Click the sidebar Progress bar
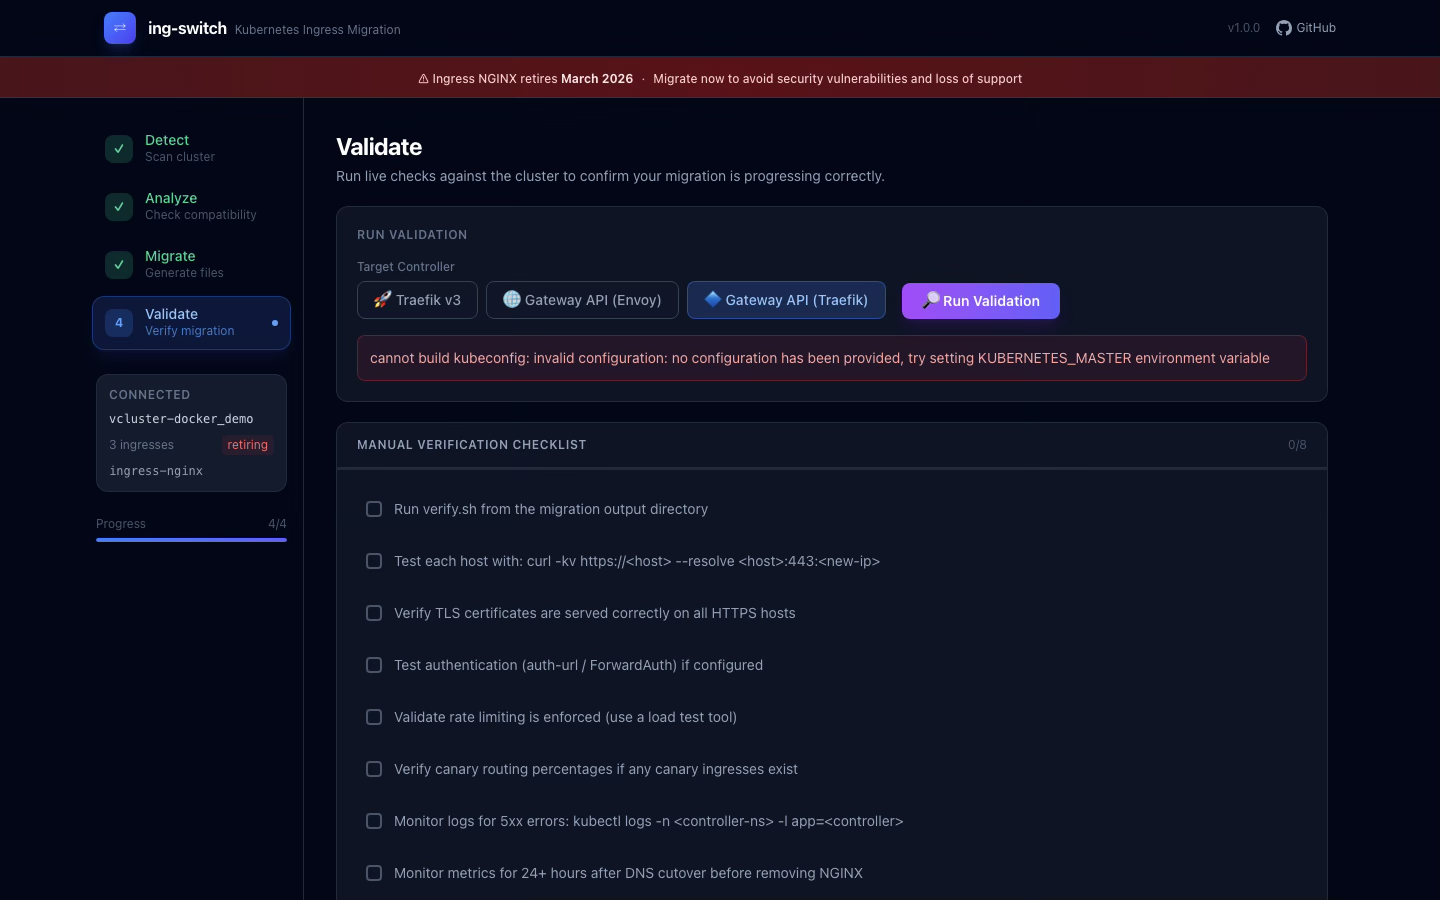 tap(191, 540)
